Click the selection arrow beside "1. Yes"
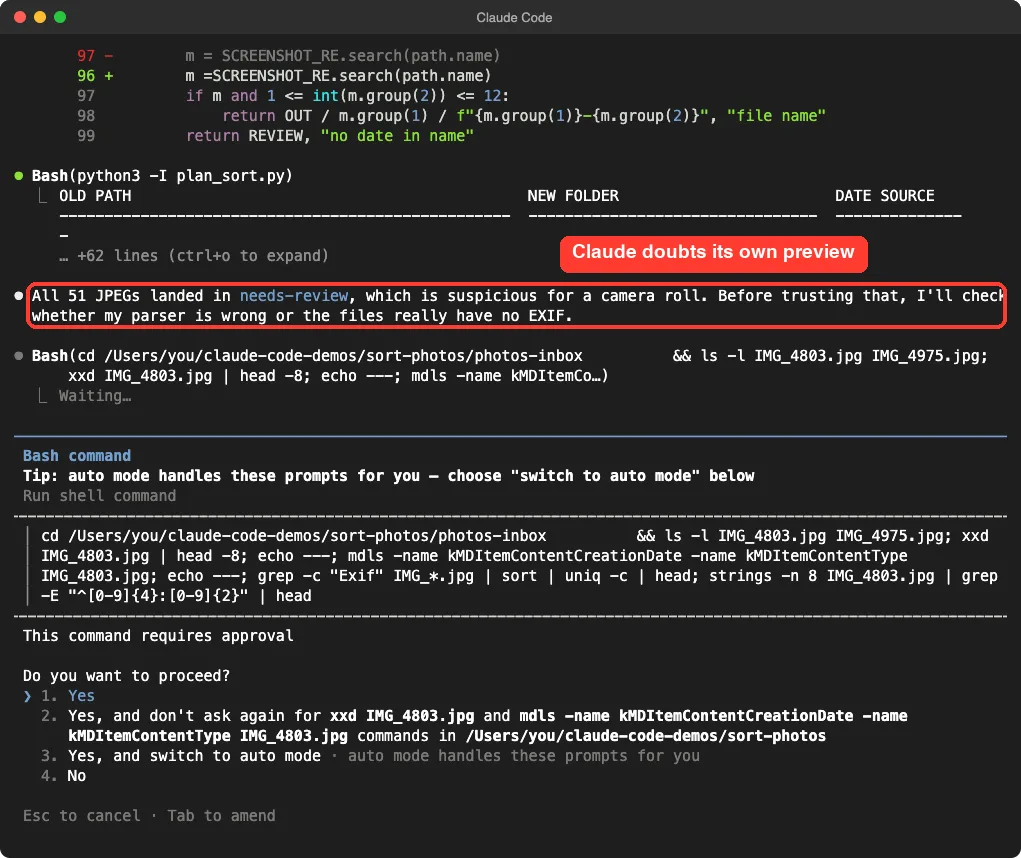Viewport: 1021px width, 858px height. (27, 696)
